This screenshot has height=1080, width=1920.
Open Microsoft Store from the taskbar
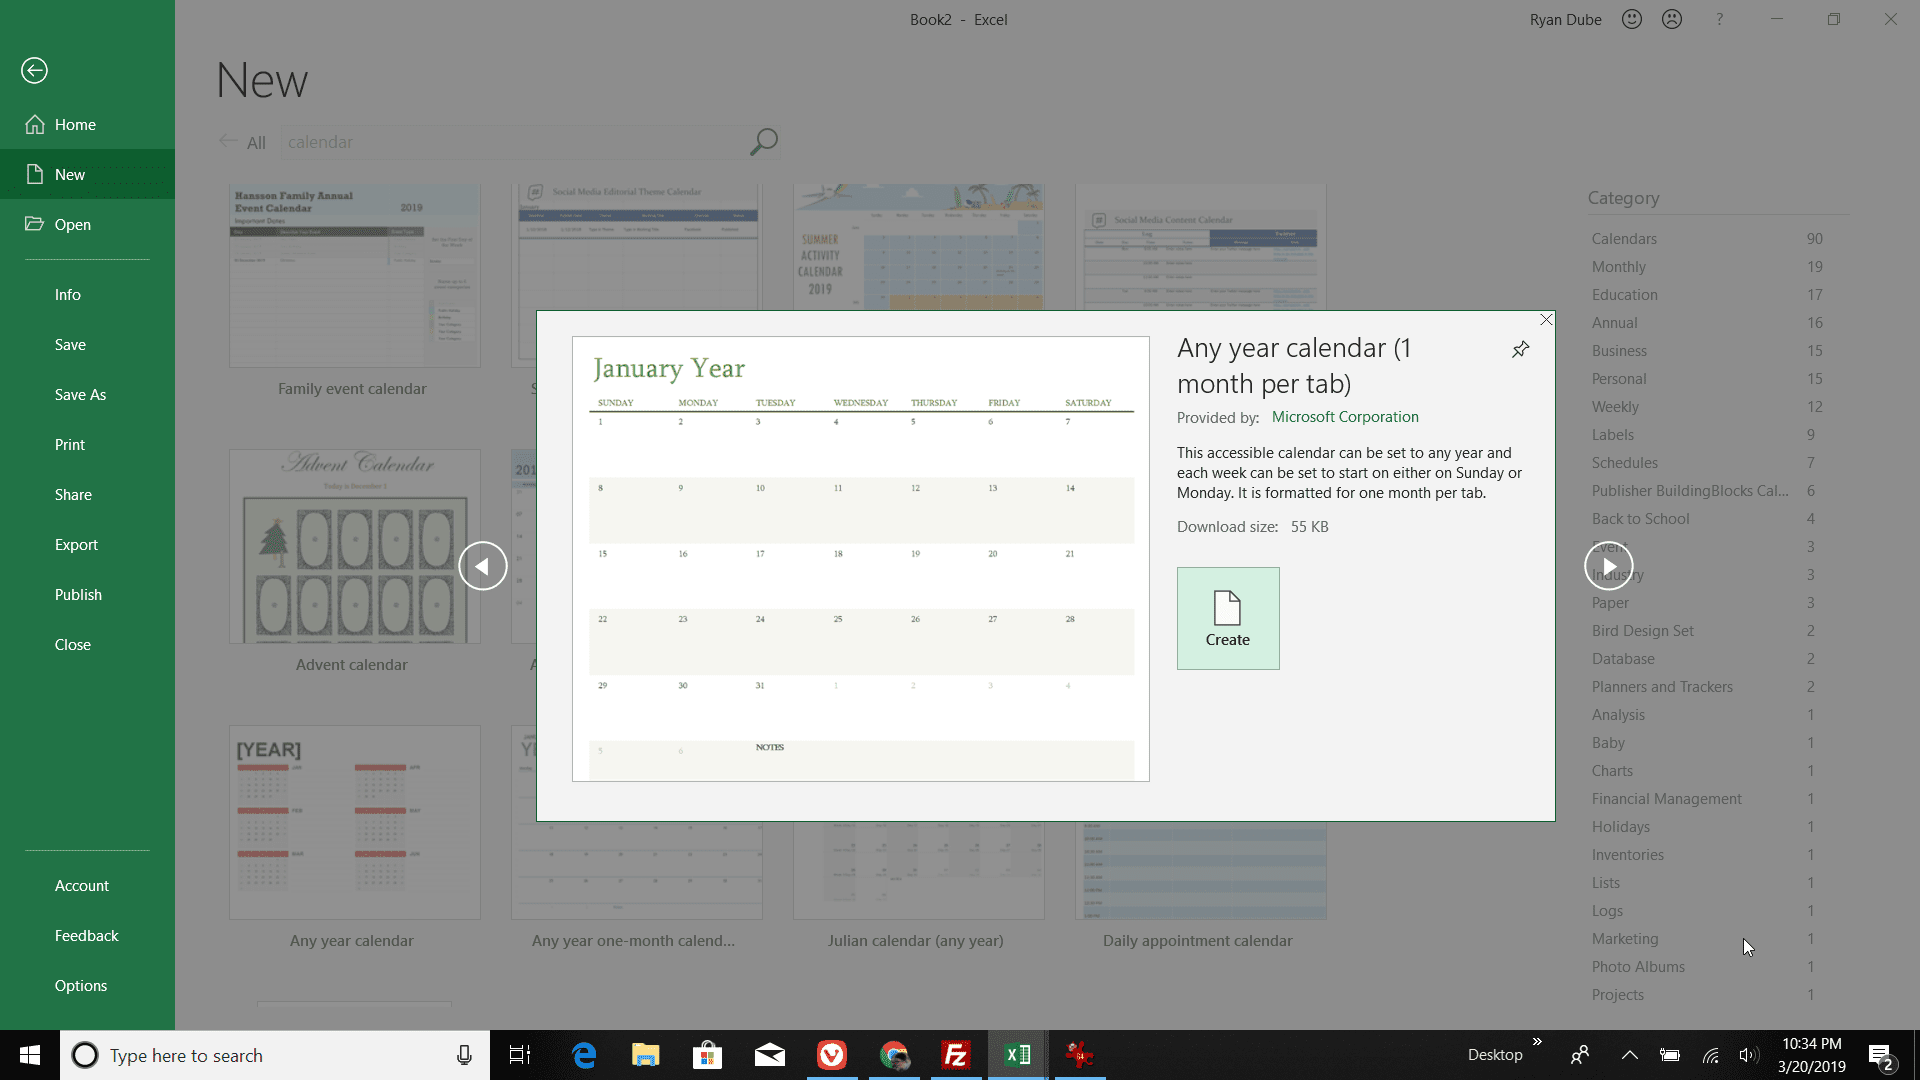point(708,1055)
